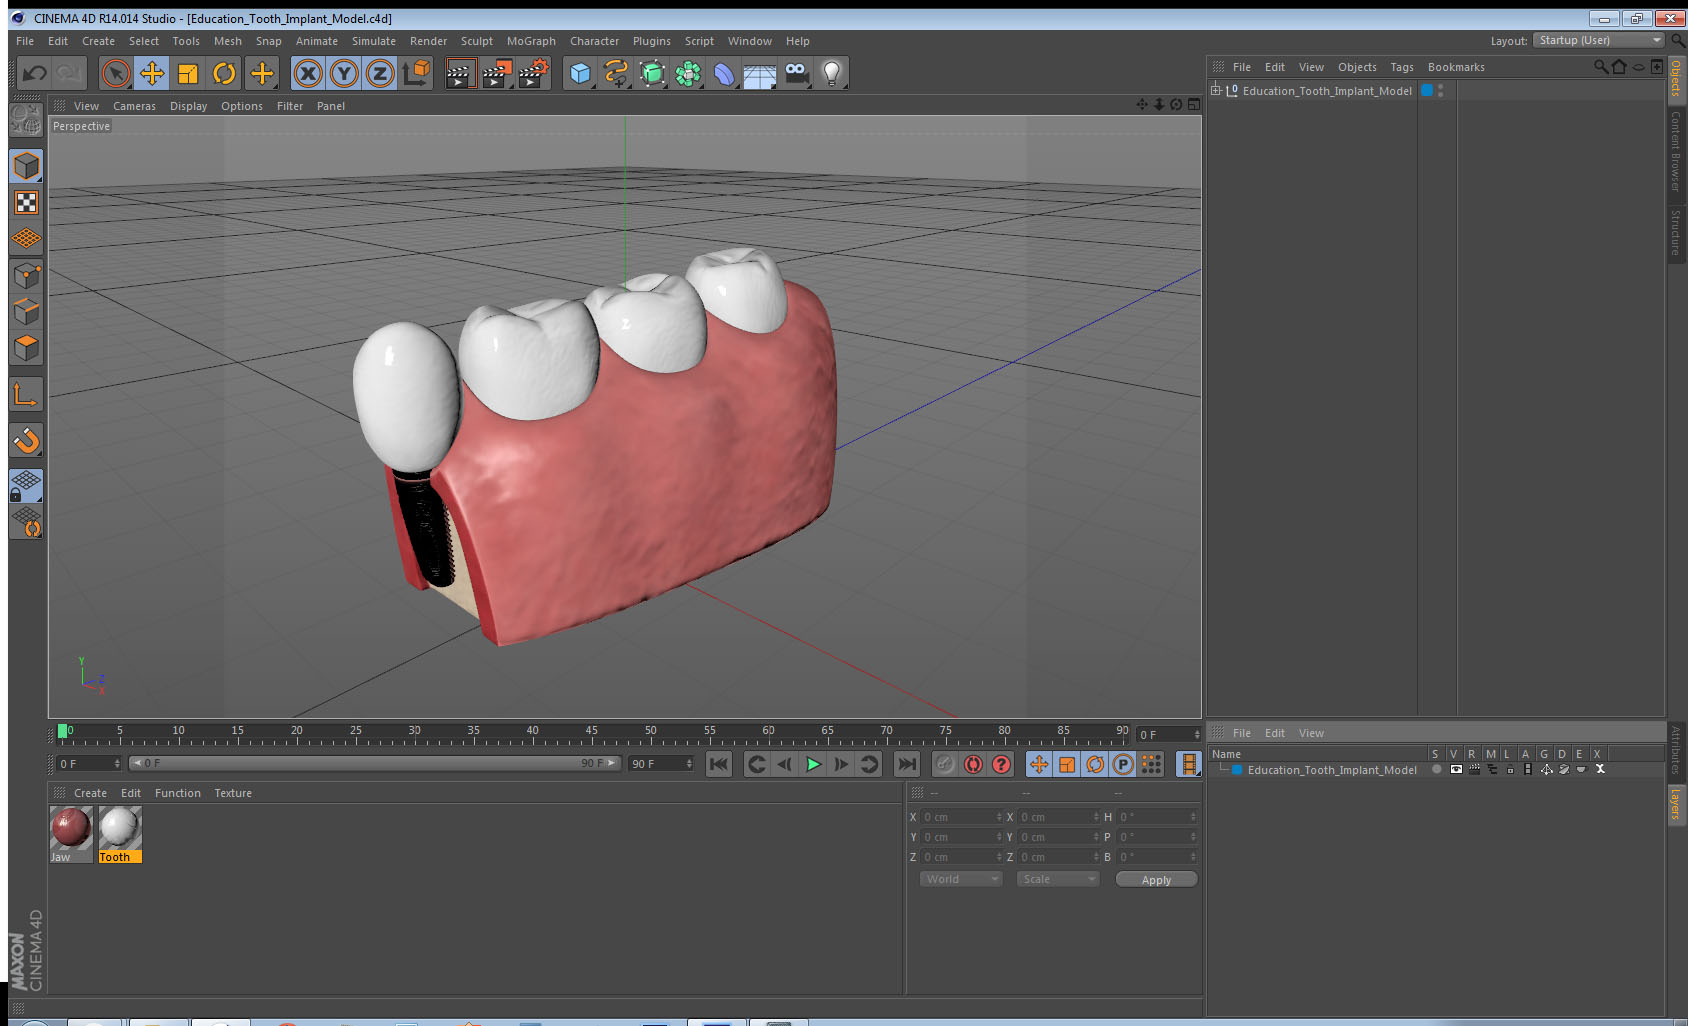This screenshot has height=1026, width=1688.
Task: Open the Mesh menu
Action: 227,41
